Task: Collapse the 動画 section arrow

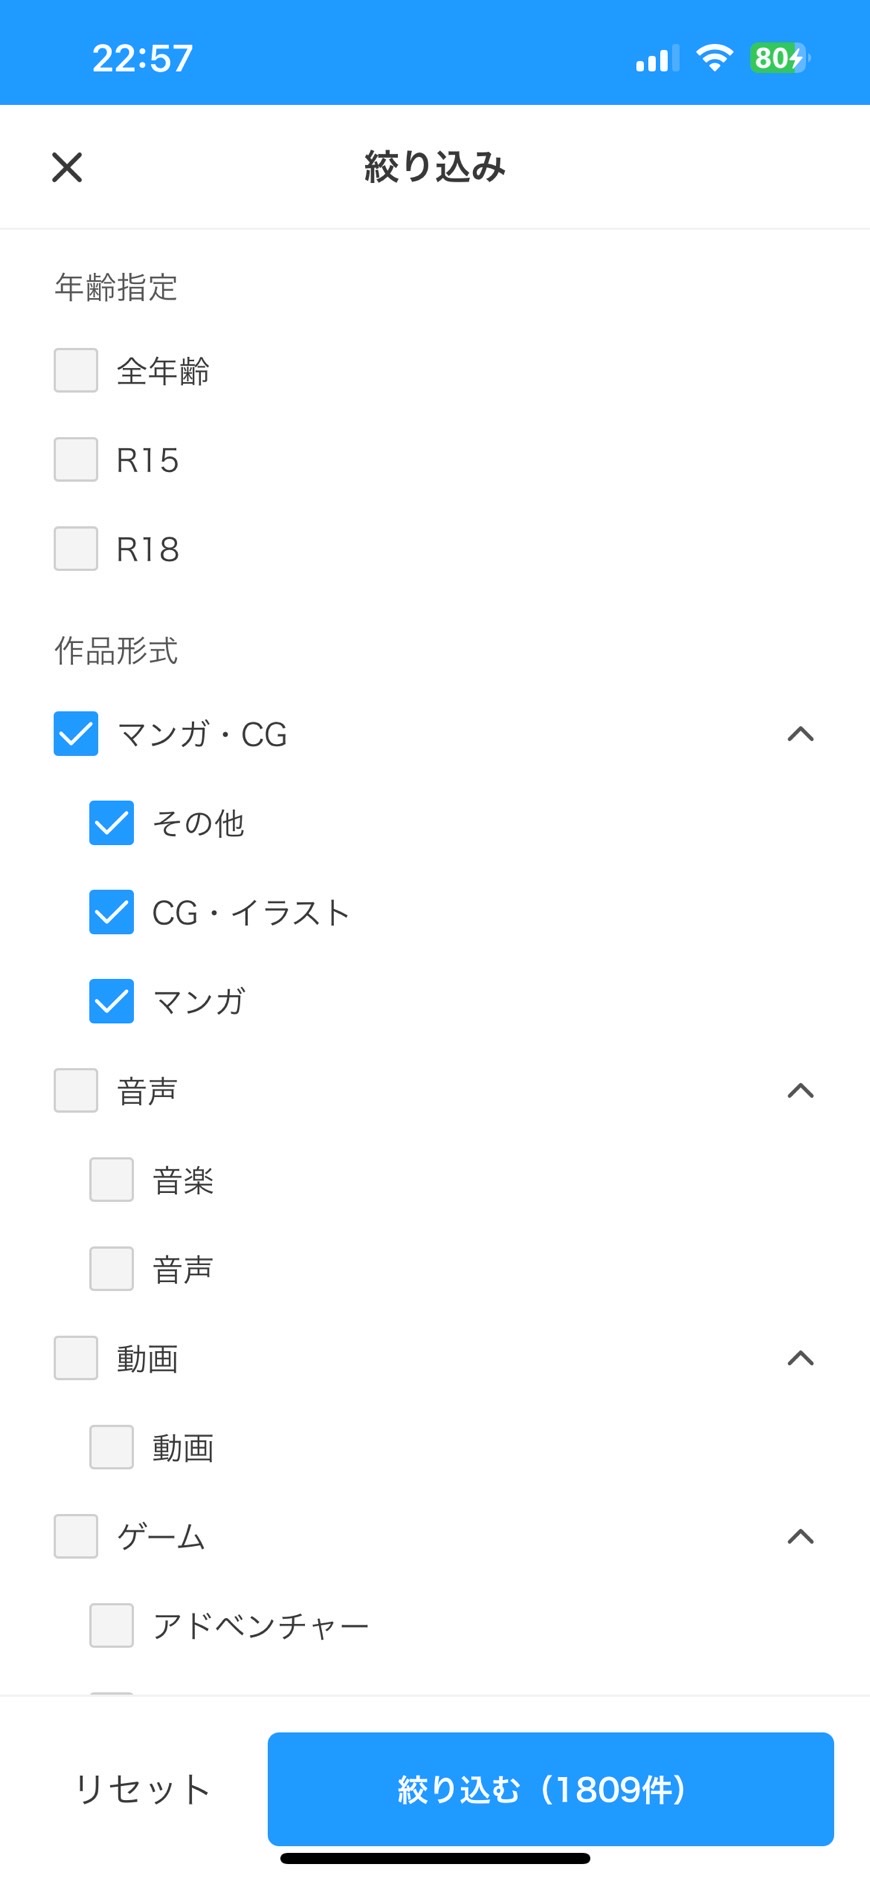Action: (x=801, y=1358)
